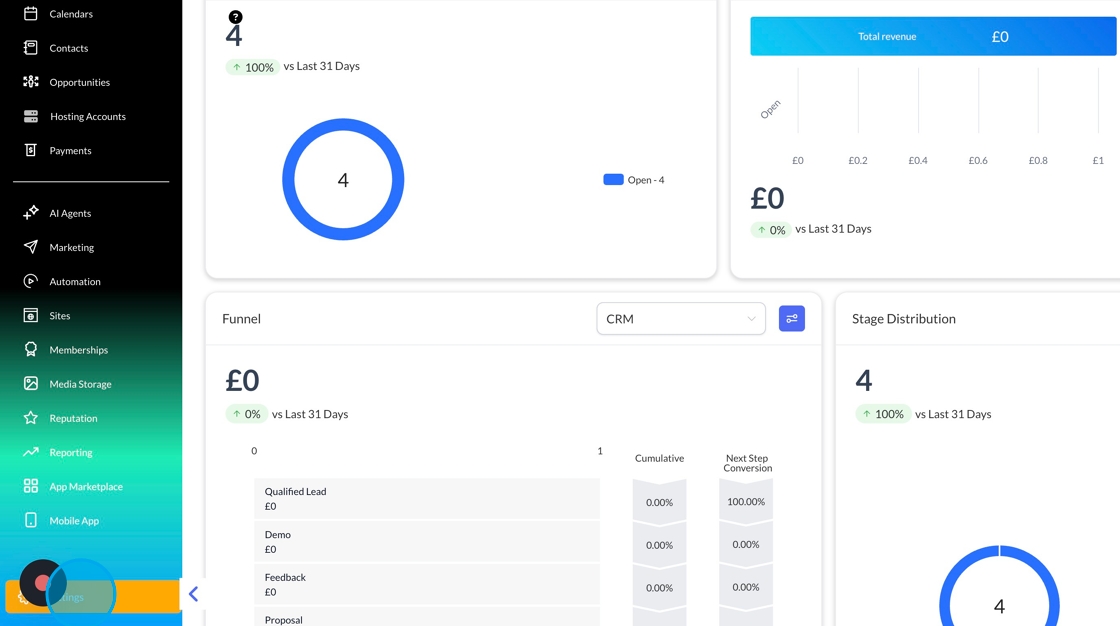Click the orange Settings button
Screen dimensions: 1120x626
tap(92, 597)
